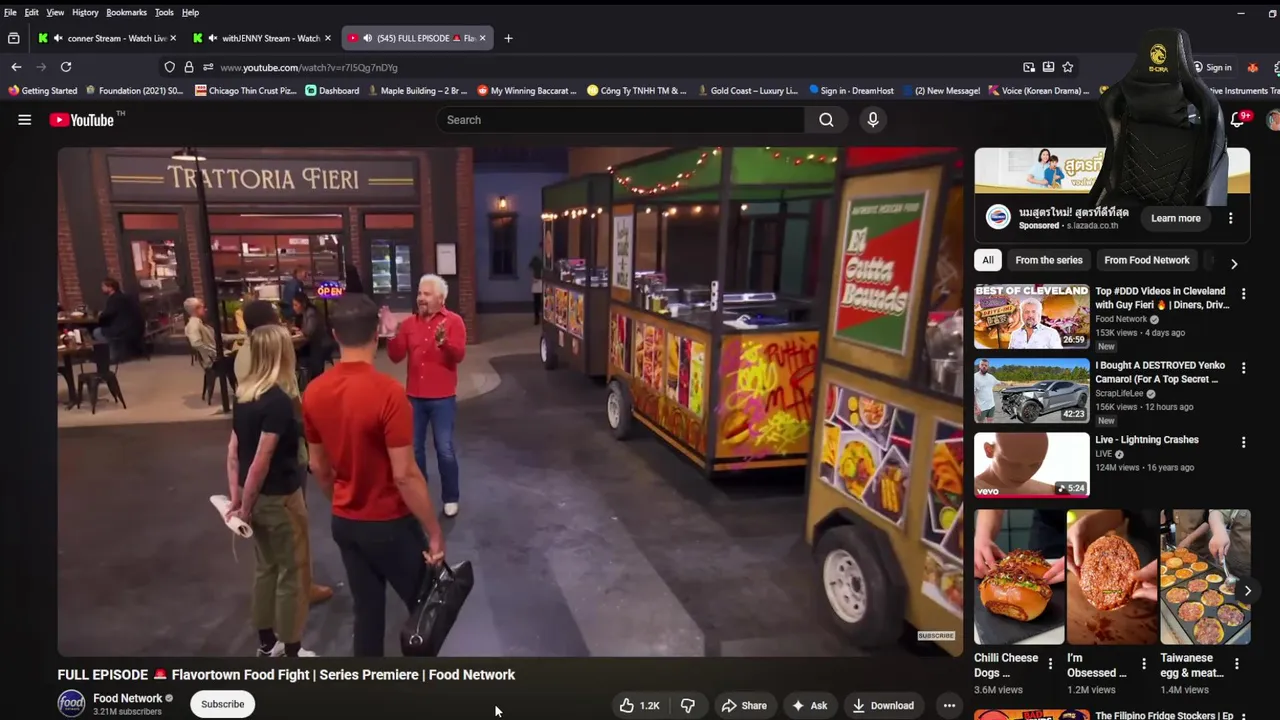The width and height of the screenshot is (1280, 720).
Task: Open the View menu
Action: pos(55,12)
